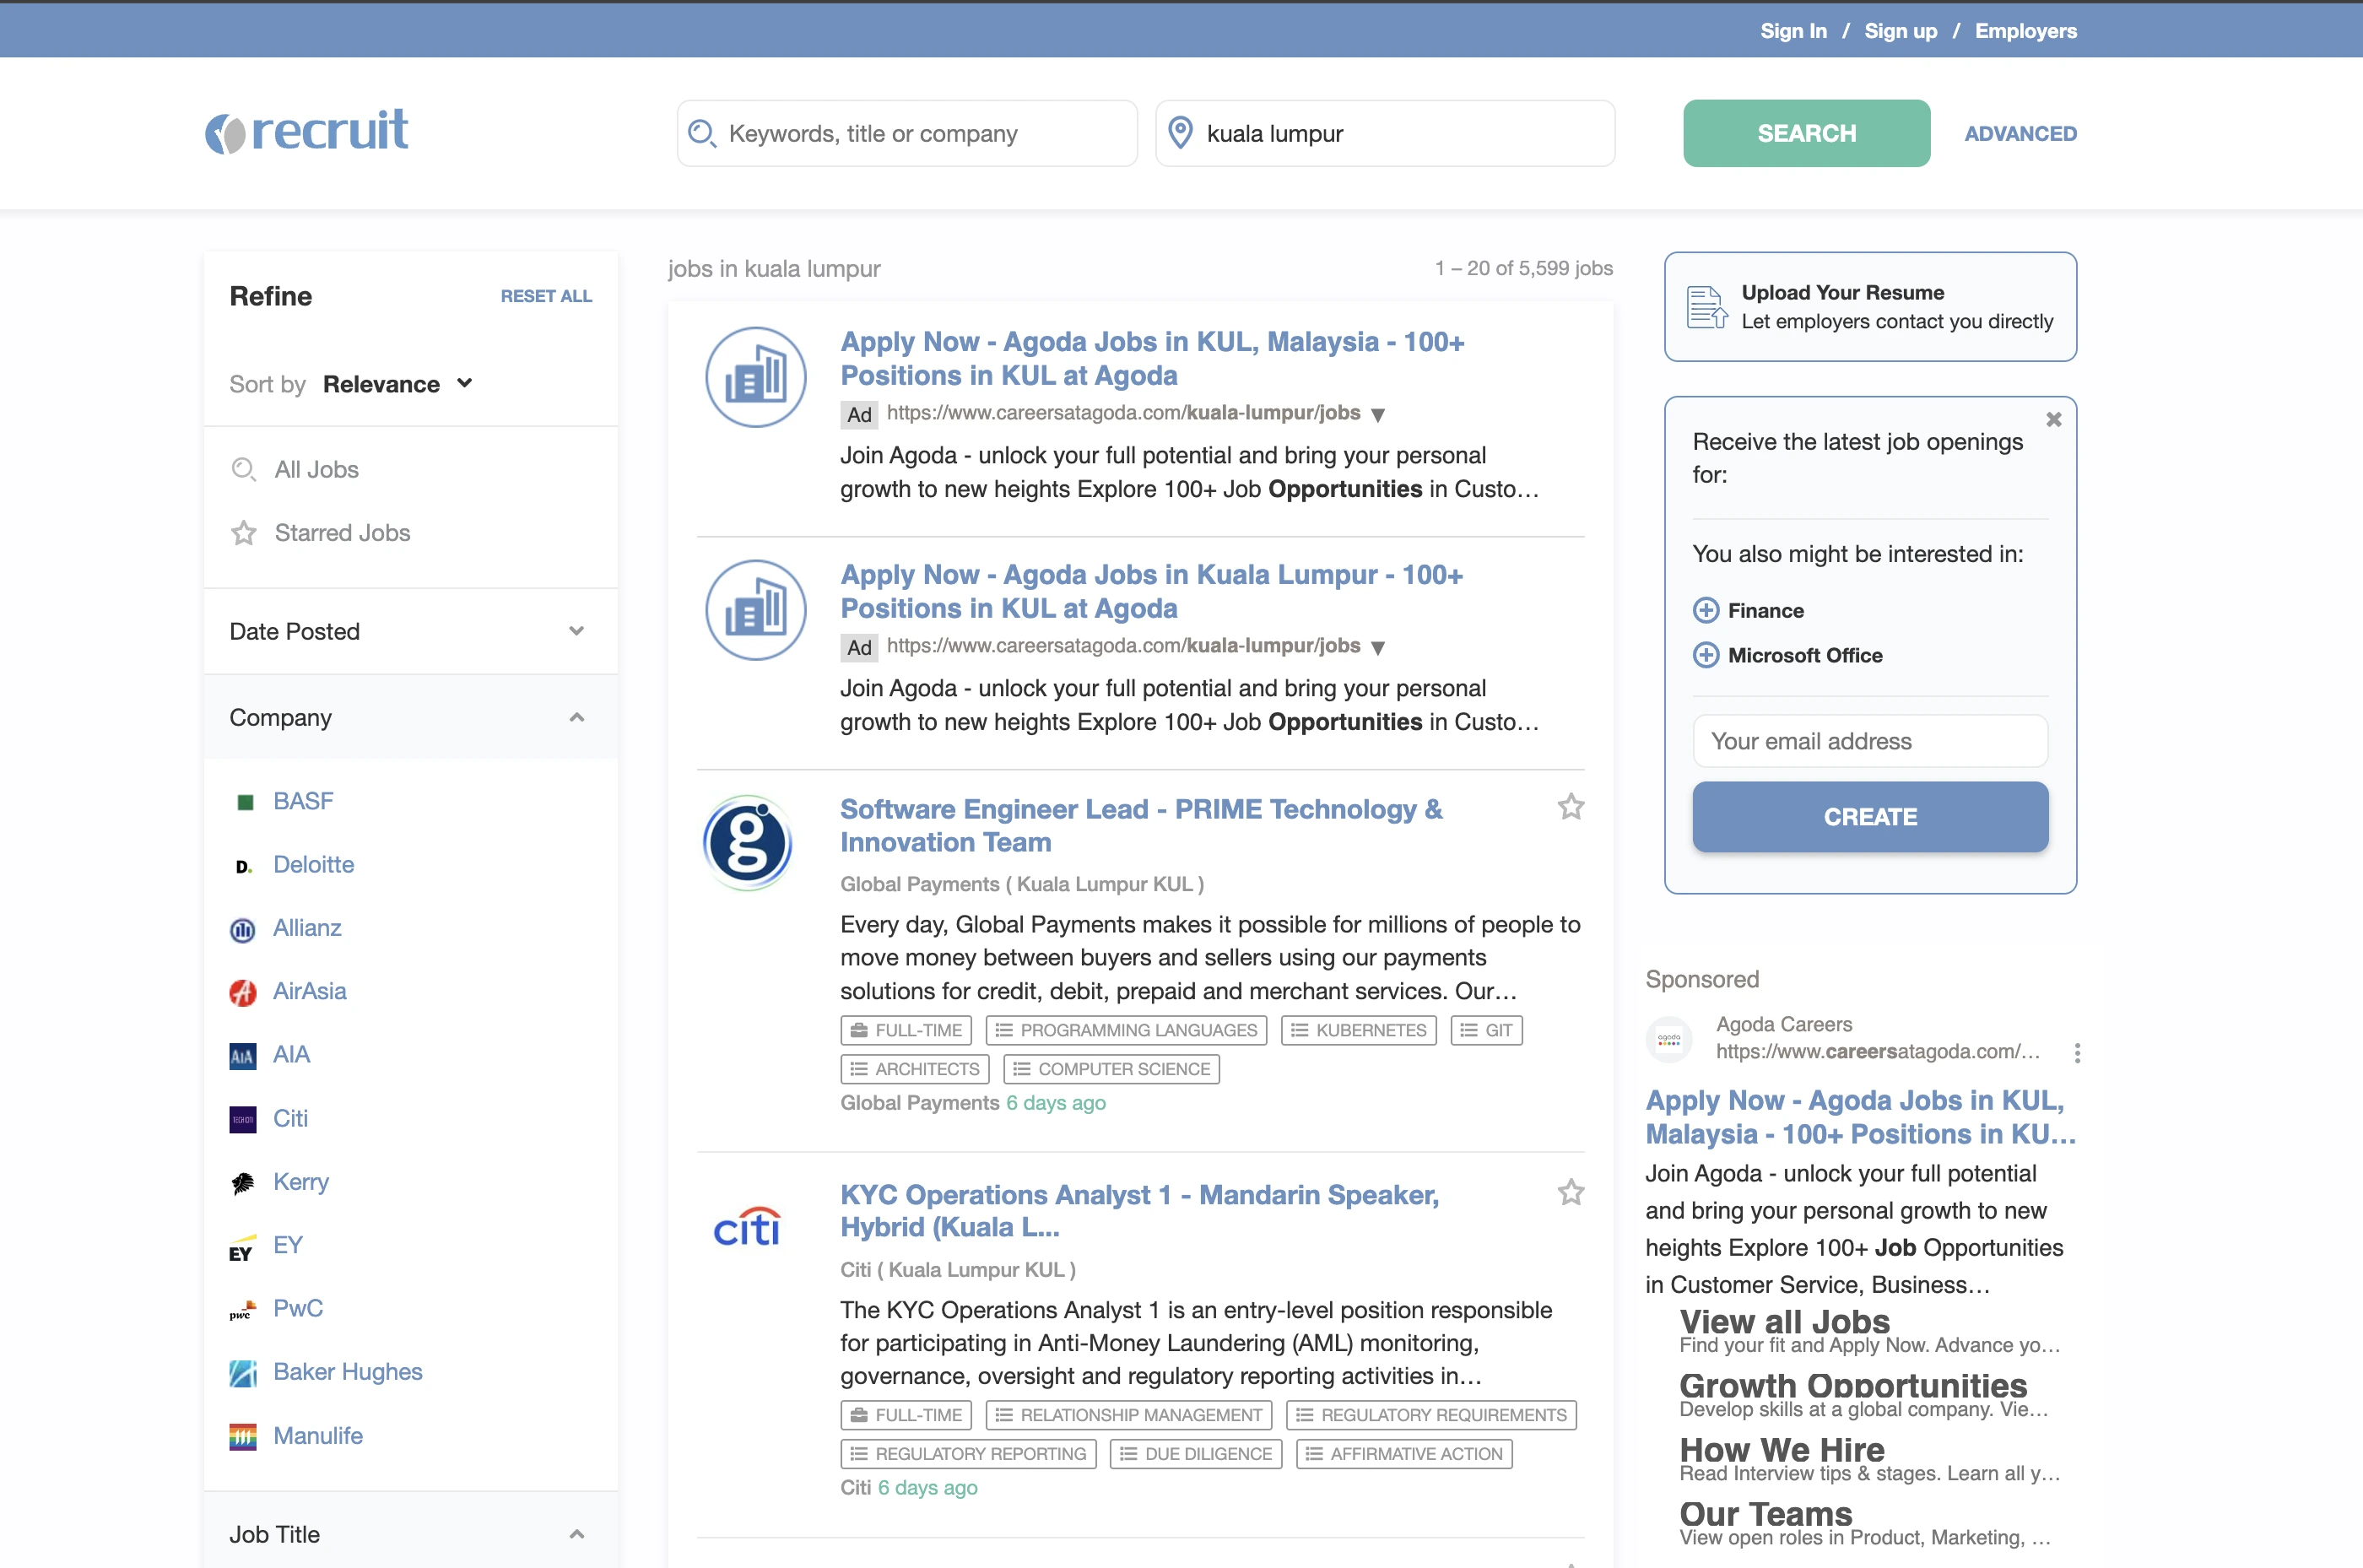Screen dimensions: 2363x1568
Task: Open sponsored ad three-dot menu
Action: pyautogui.click(x=2077, y=1053)
